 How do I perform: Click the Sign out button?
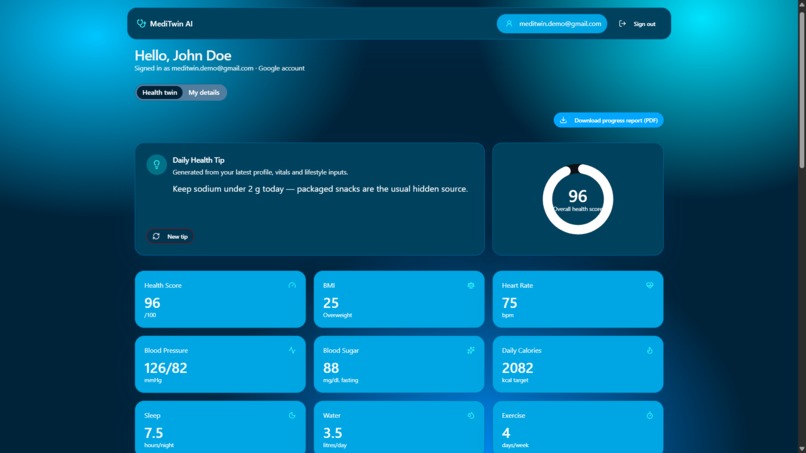pos(637,24)
